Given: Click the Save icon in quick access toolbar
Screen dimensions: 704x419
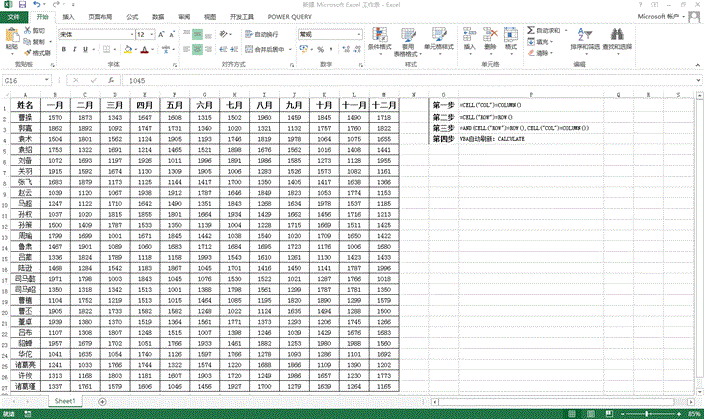Looking at the screenshot, I should coord(21,5).
